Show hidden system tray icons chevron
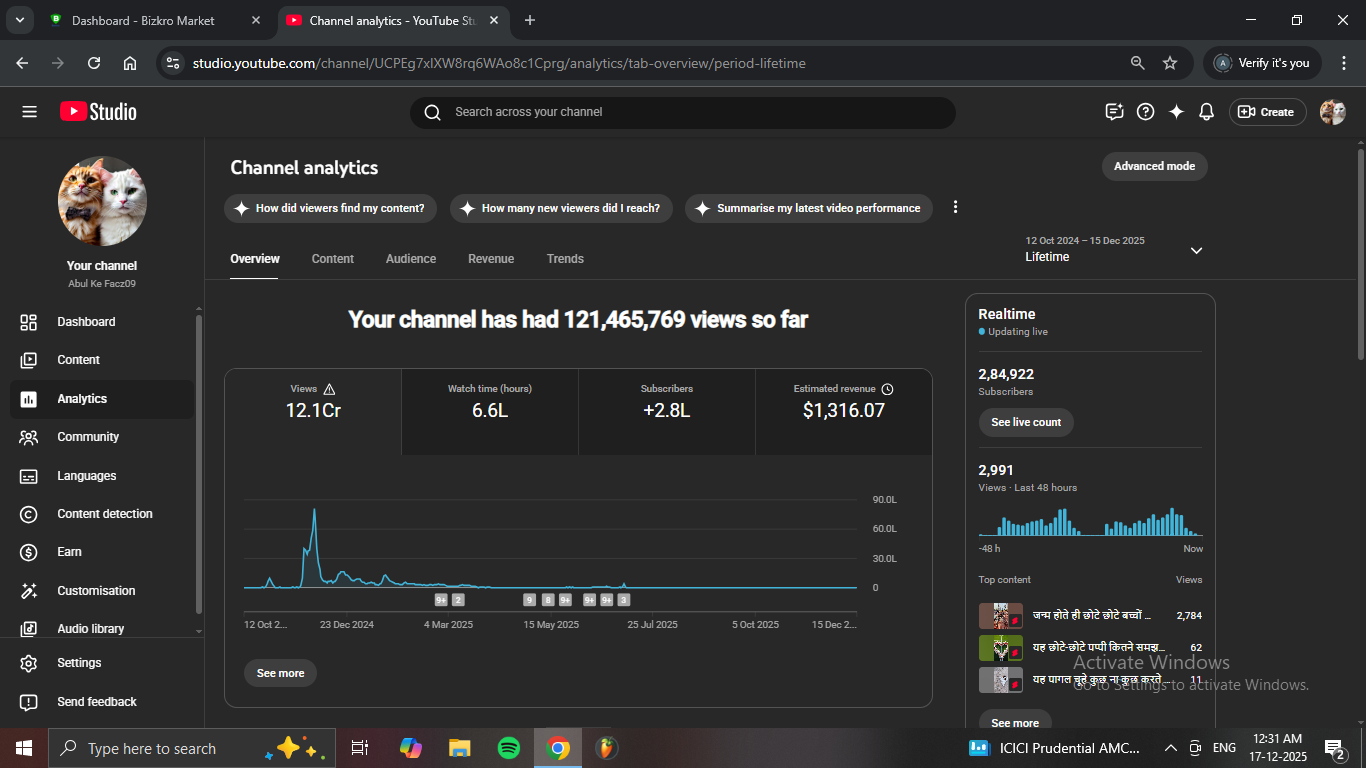 click(x=1170, y=748)
